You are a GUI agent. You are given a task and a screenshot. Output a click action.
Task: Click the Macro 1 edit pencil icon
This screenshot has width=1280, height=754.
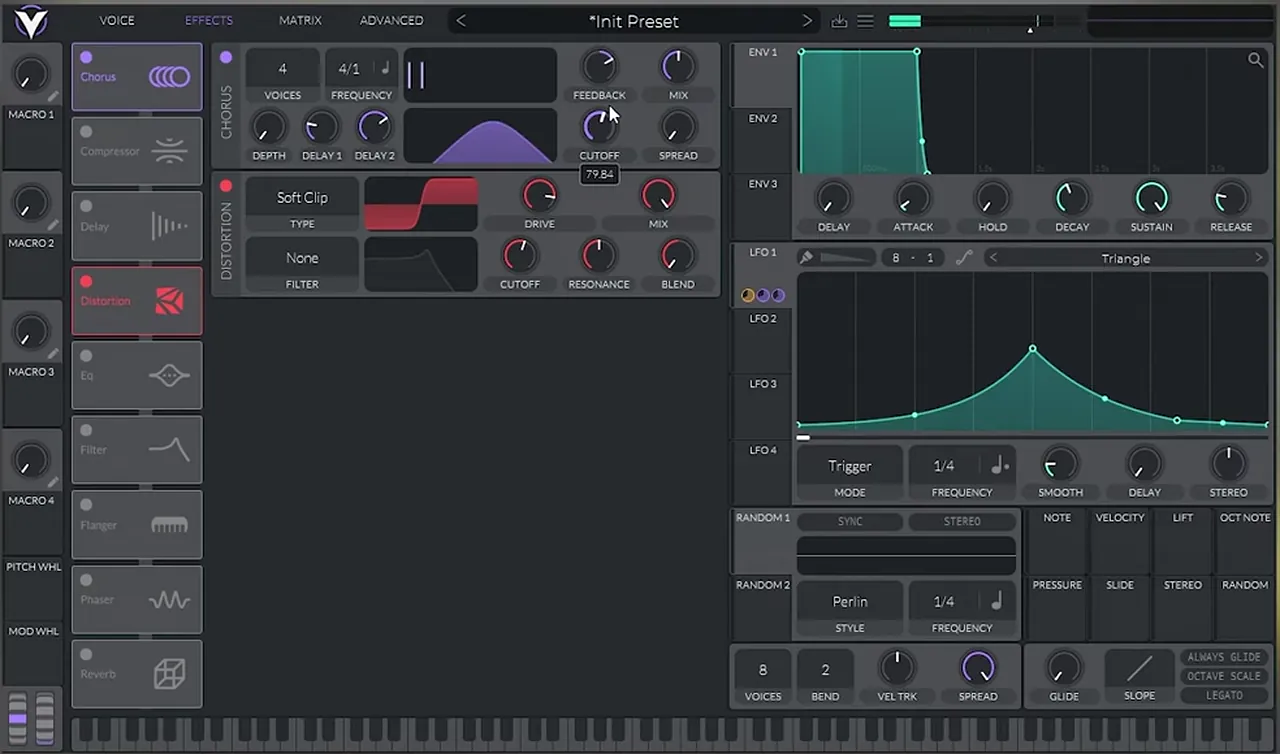pyautogui.click(x=53, y=96)
